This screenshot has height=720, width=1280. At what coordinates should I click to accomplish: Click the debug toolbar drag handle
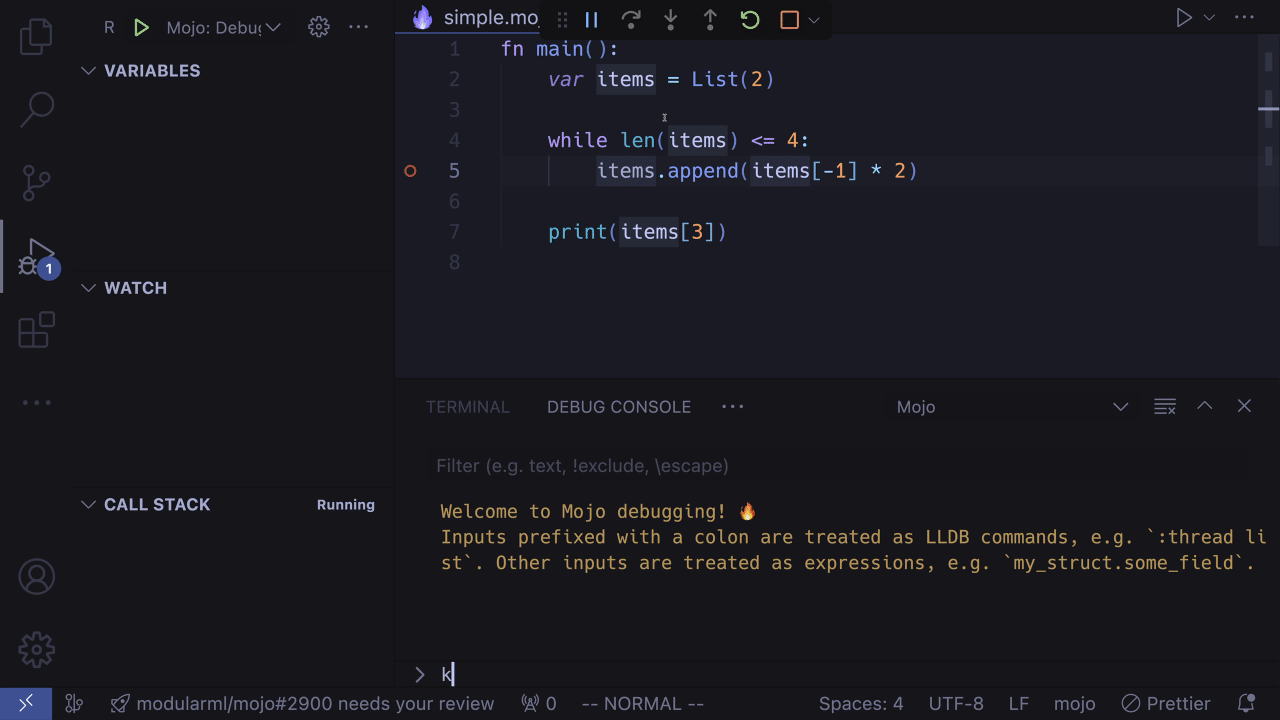(563, 19)
